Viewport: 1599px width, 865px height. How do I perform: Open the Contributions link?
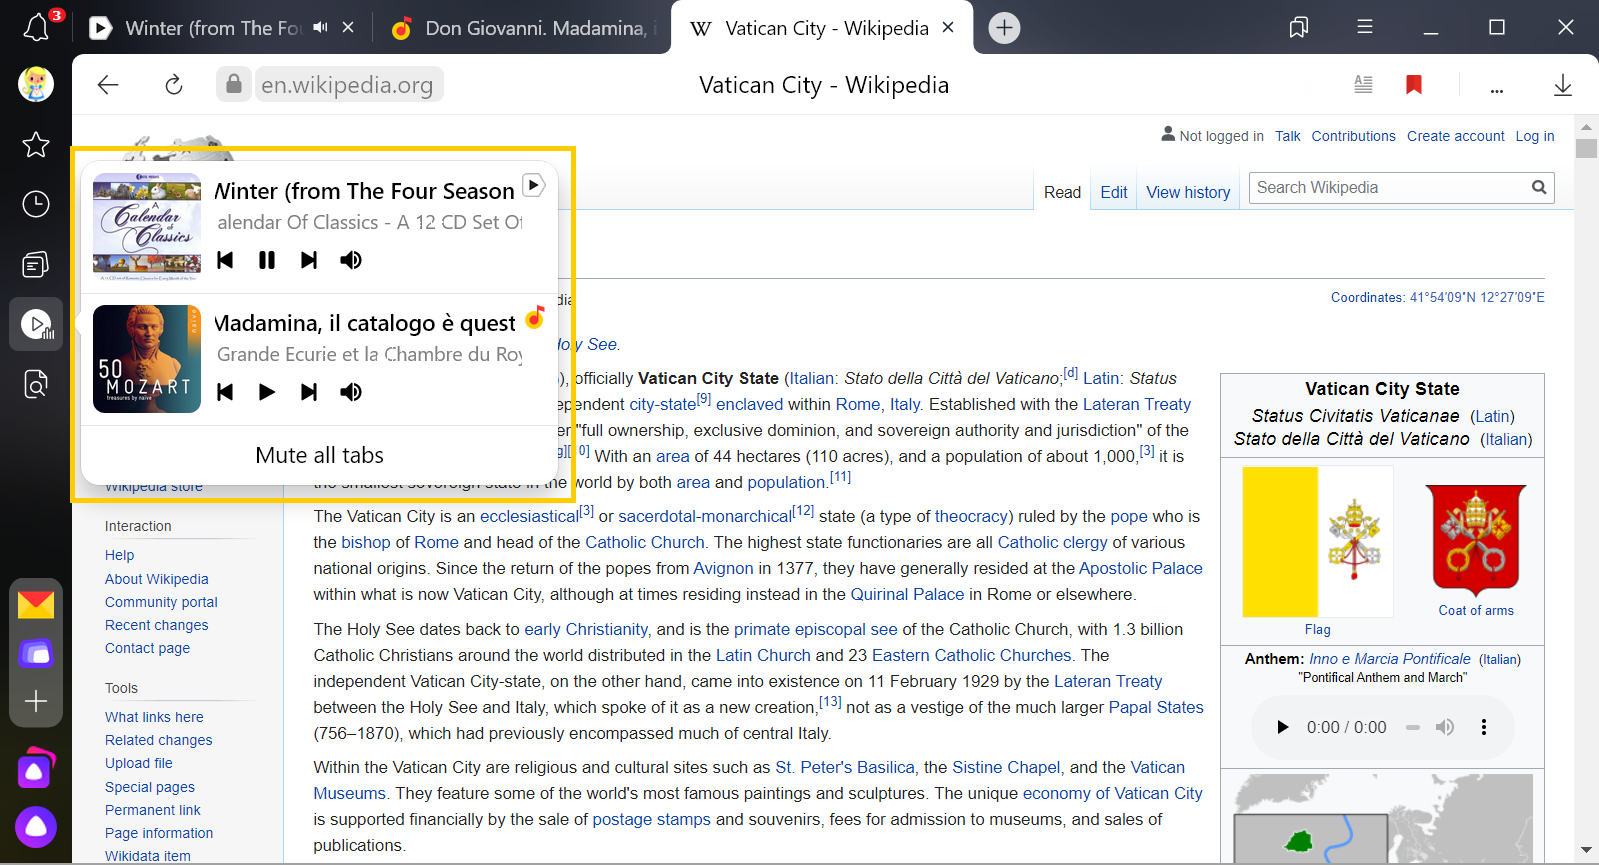pyautogui.click(x=1353, y=136)
